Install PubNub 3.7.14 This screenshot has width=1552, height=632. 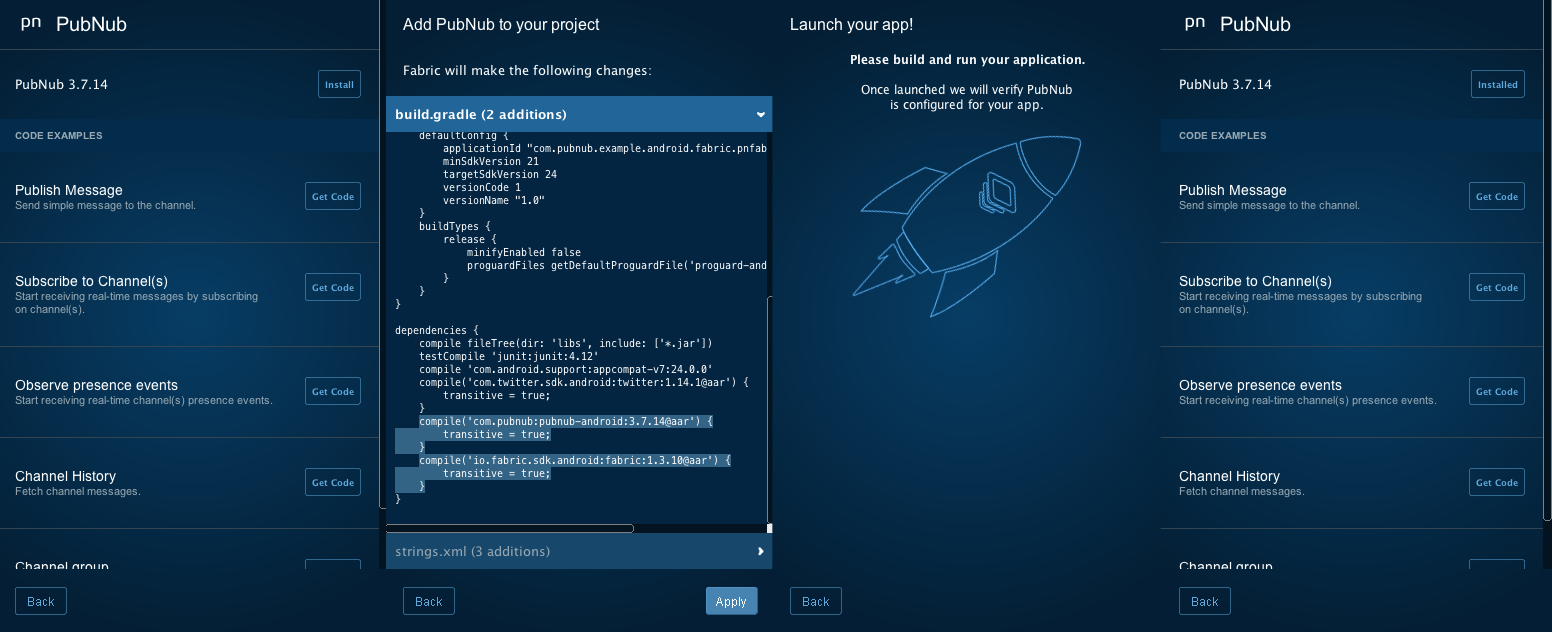(x=339, y=84)
